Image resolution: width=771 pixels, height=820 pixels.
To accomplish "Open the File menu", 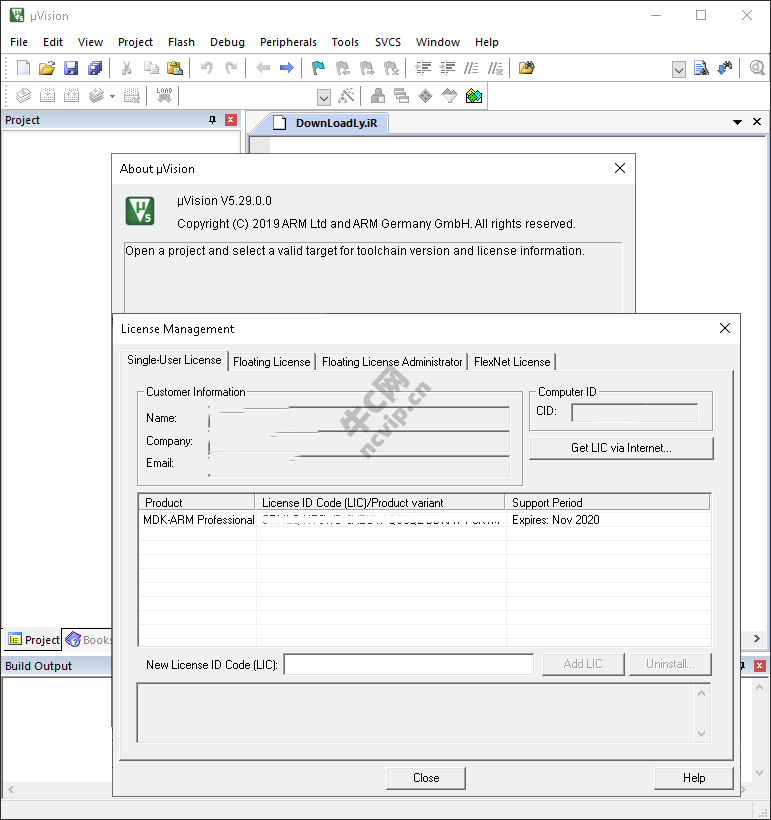I will pos(19,42).
